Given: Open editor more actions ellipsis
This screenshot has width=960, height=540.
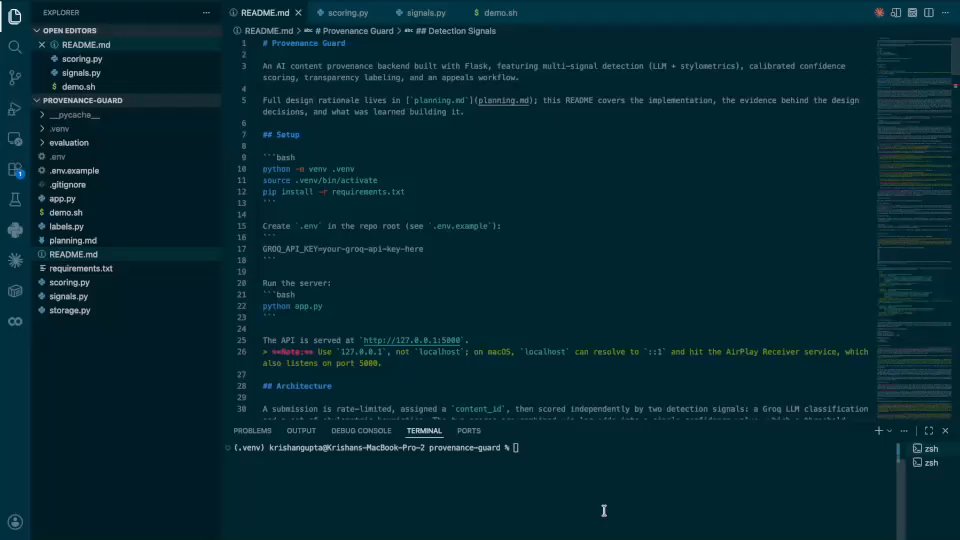Looking at the screenshot, I should pos(945,12).
